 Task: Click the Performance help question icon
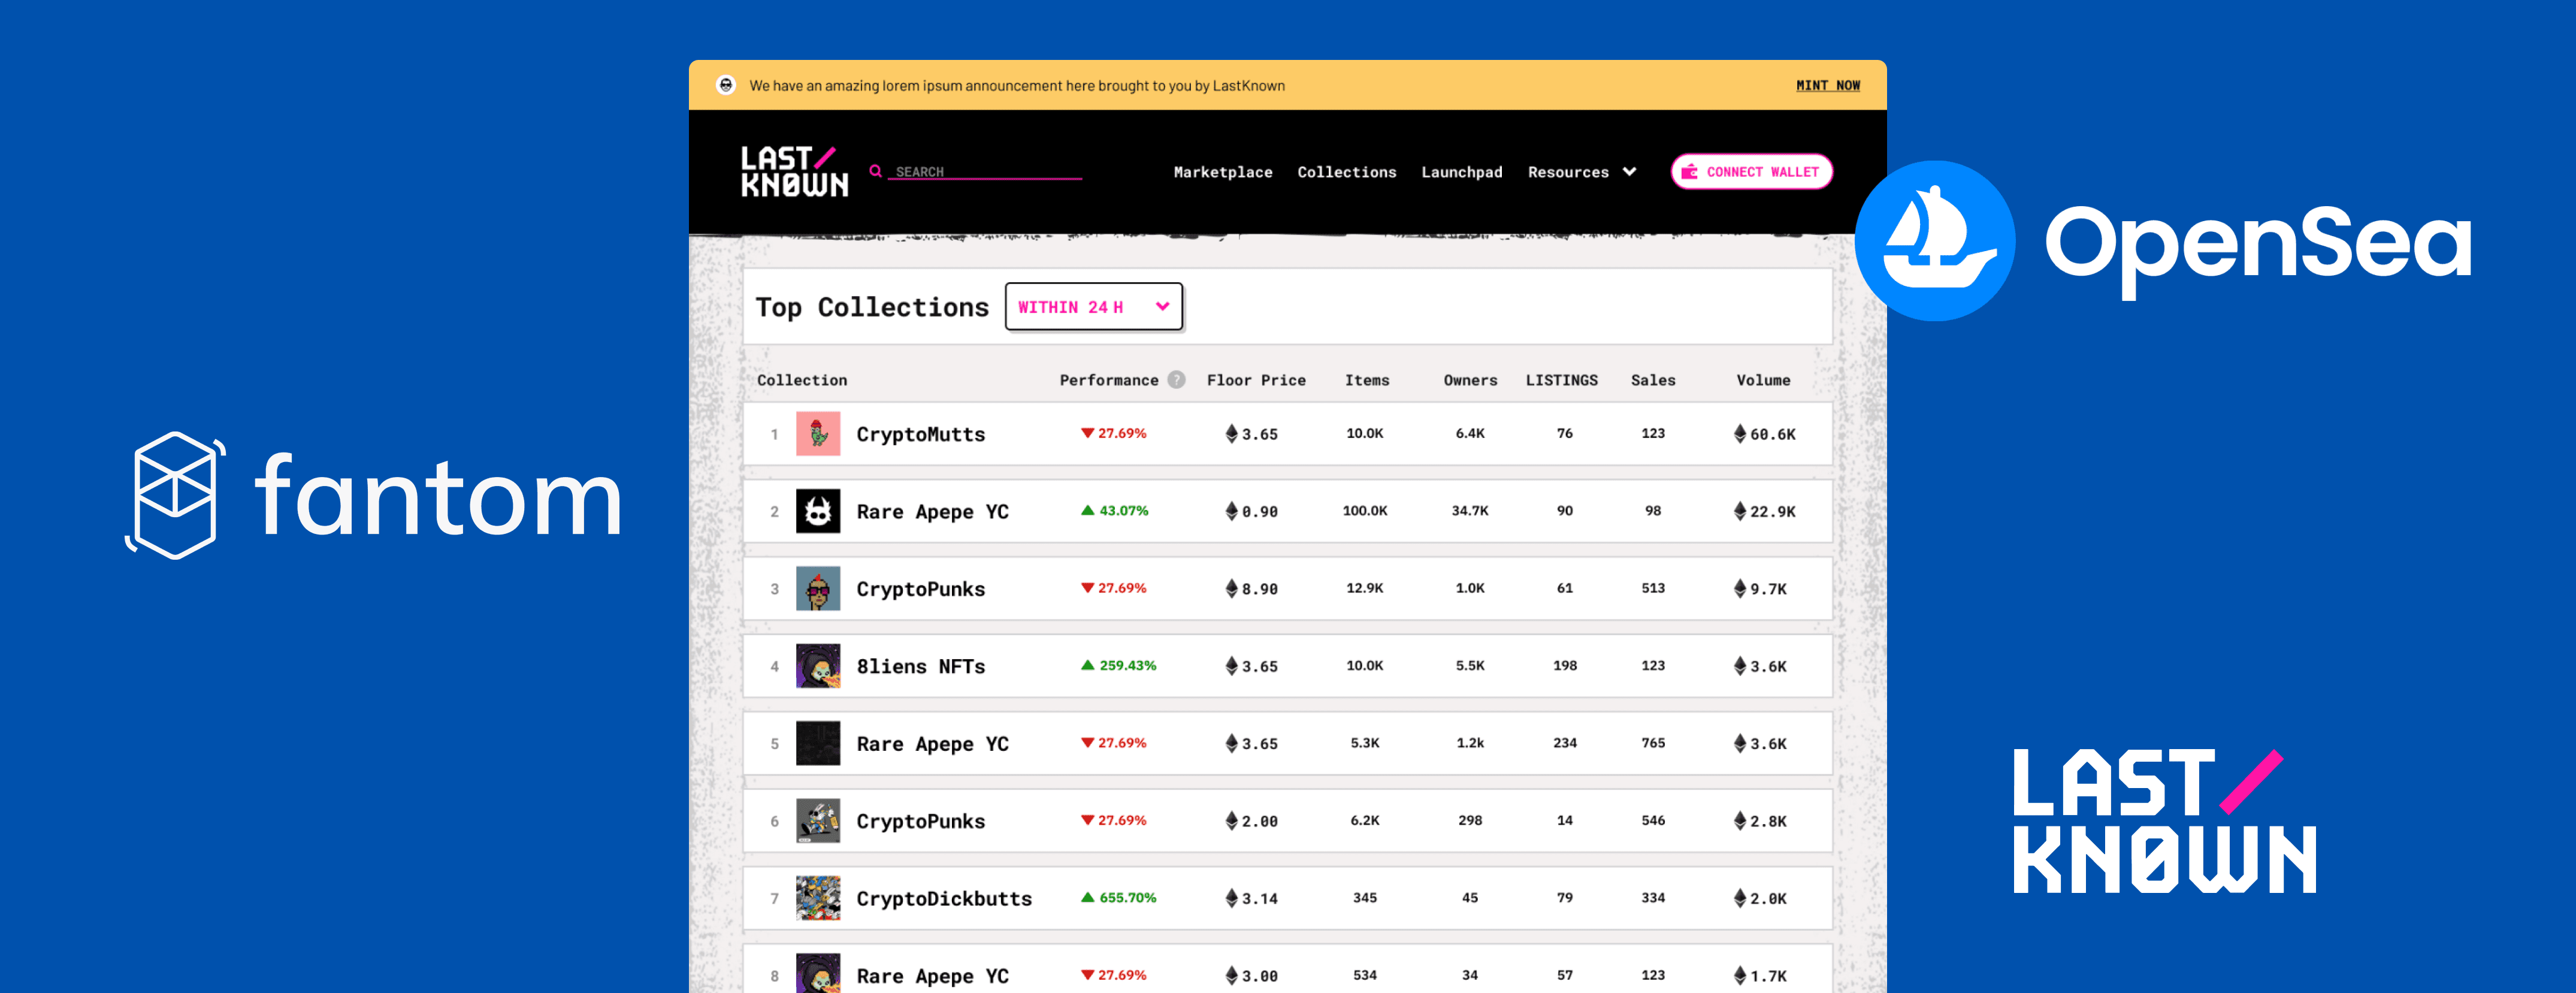tap(1176, 380)
